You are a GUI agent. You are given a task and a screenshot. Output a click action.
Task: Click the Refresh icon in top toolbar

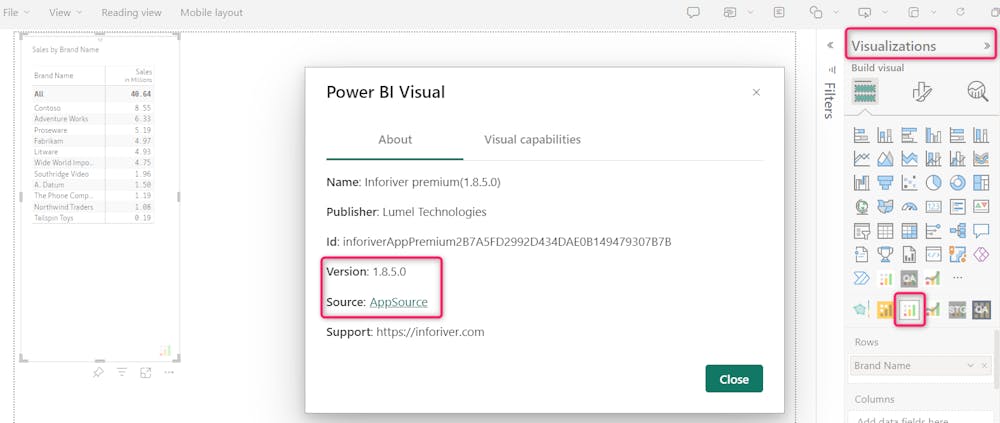coord(961,13)
